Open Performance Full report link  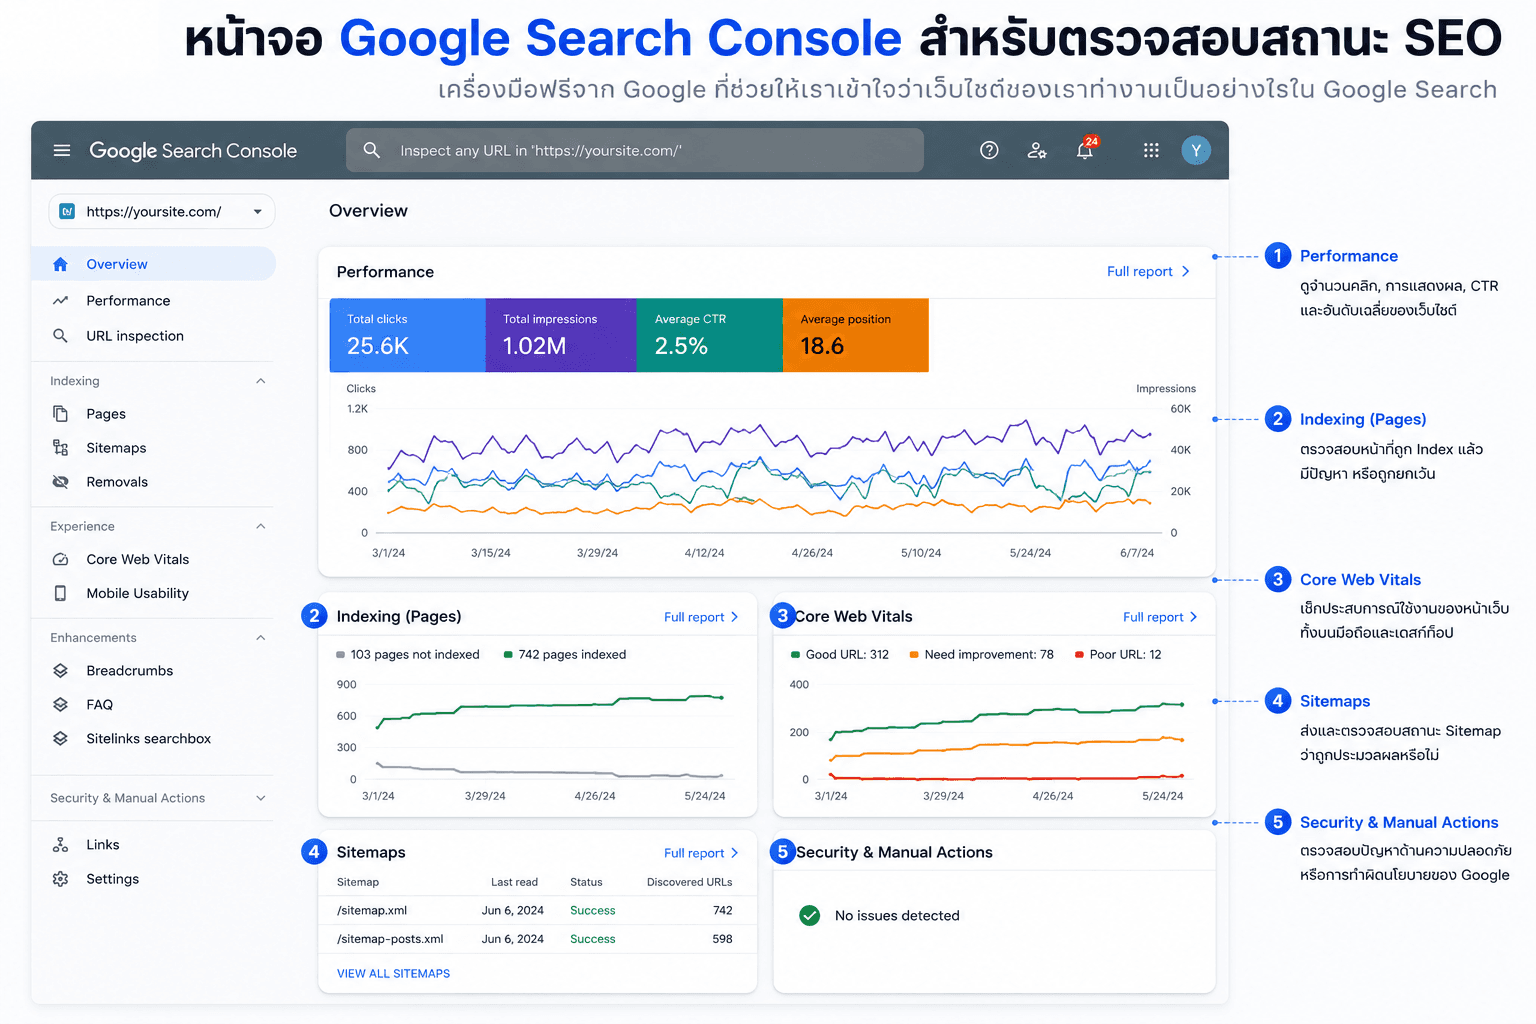tap(1148, 271)
